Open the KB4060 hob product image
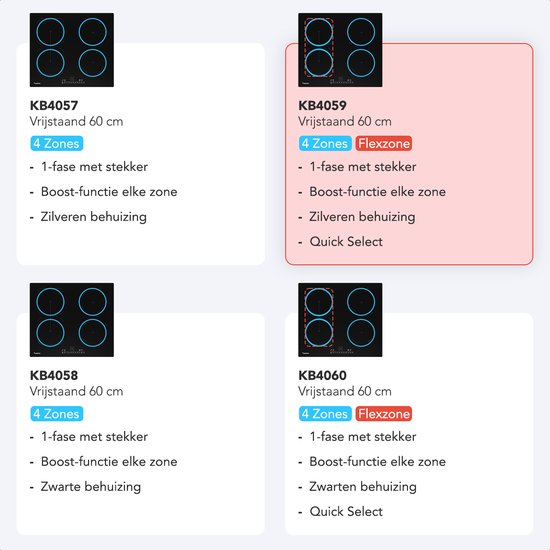The width and height of the screenshot is (550, 550). click(x=340, y=320)
